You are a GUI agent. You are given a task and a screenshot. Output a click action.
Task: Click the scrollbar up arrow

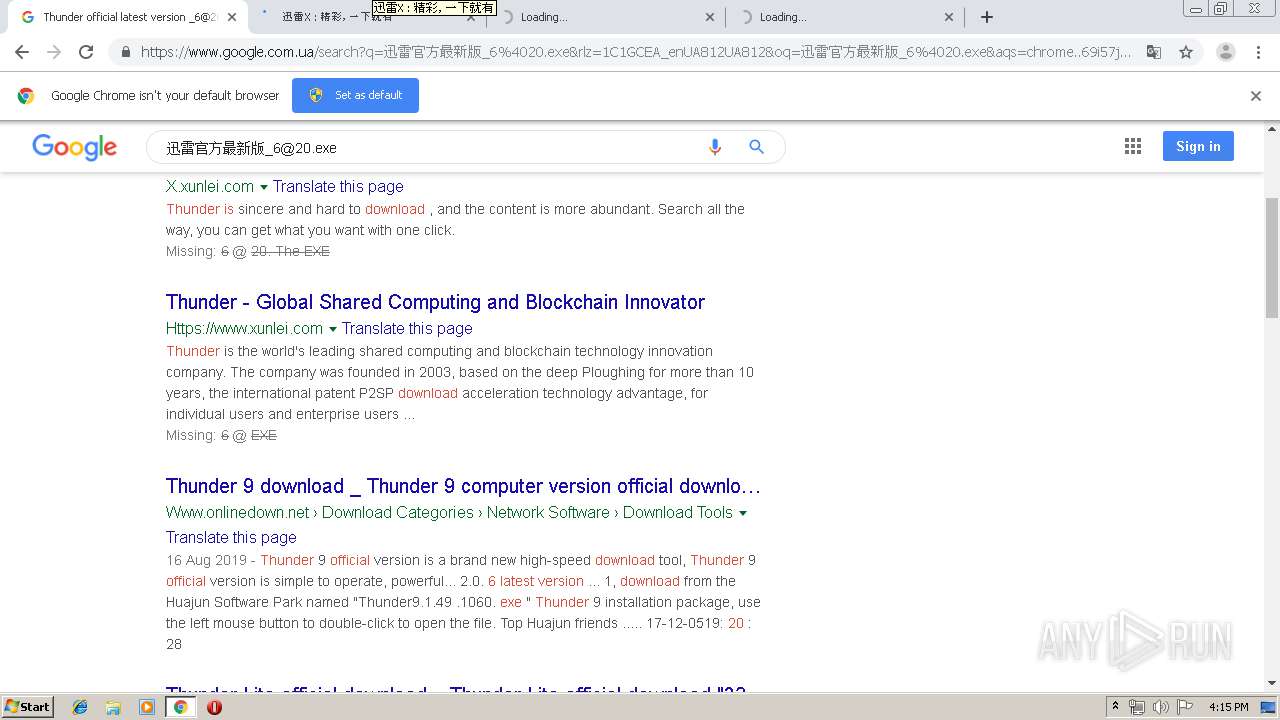pyautogui.click(x=1272, y=129)
